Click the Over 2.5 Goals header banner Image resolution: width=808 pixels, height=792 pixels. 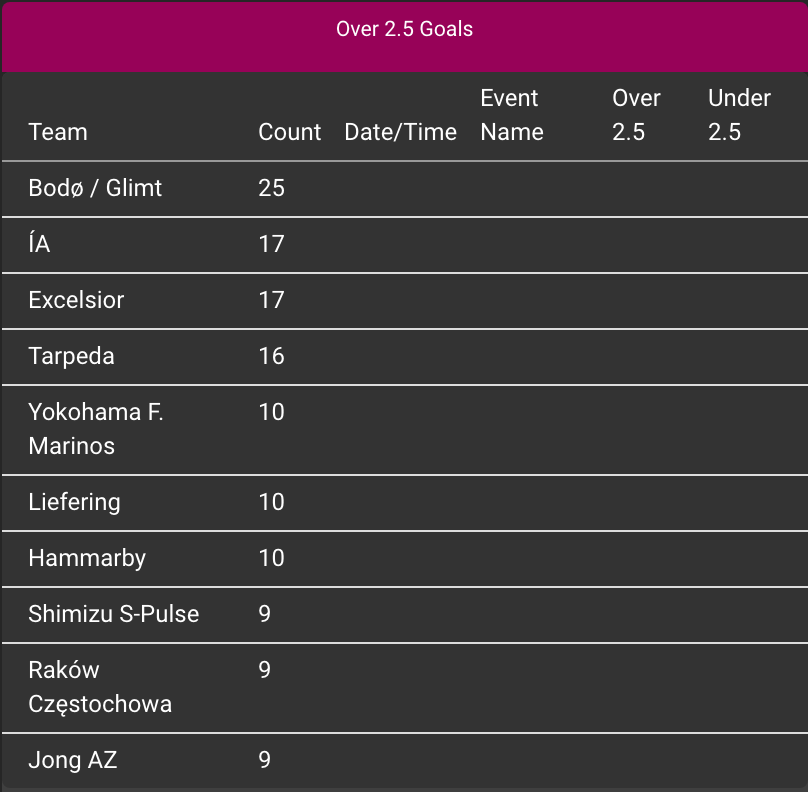pyautogui.click(x=405, y=36)
